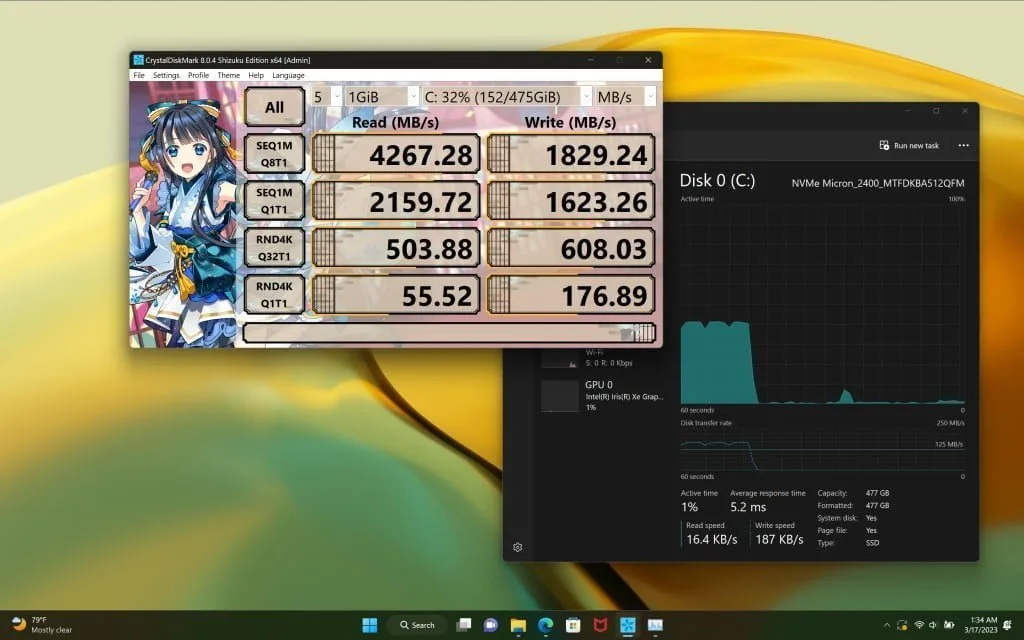Image resolution: width=1024 pixels, height=640 pixels.
Task: Expand the 1GiB test size dropdown
Action: tap(381, 96)
